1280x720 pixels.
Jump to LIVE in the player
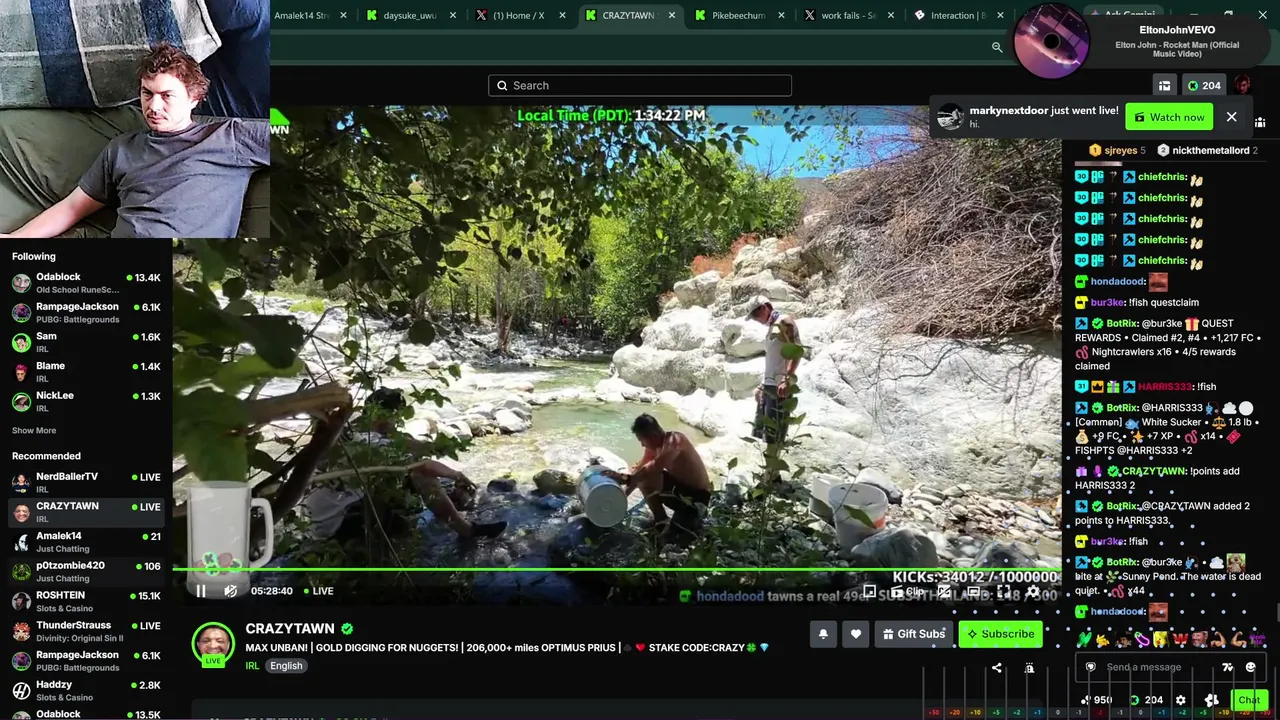tap(319, 591)
